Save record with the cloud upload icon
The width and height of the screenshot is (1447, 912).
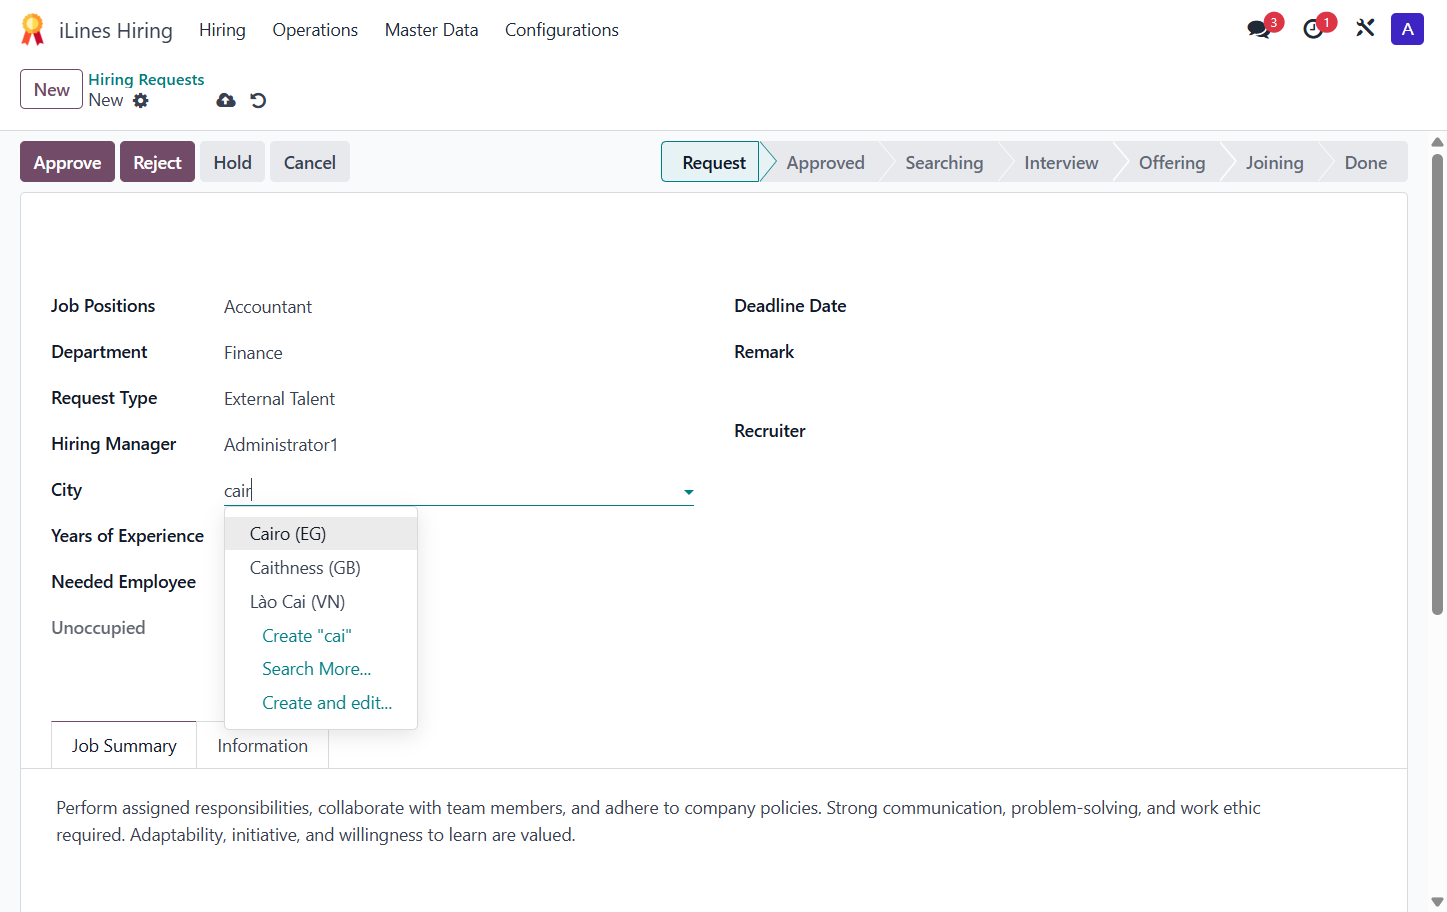click(226, 100)
